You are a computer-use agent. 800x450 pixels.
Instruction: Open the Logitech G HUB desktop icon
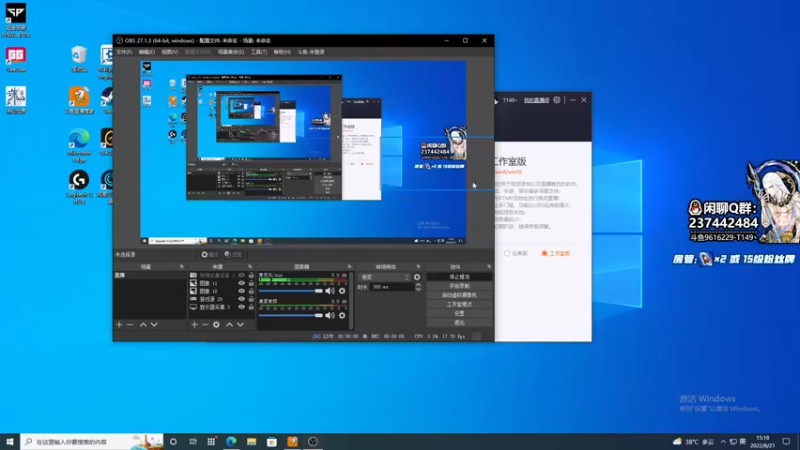coord(79,187)
